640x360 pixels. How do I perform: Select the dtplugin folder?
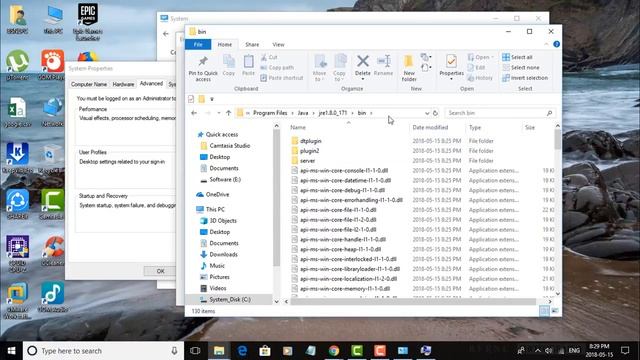coord(311,141)
